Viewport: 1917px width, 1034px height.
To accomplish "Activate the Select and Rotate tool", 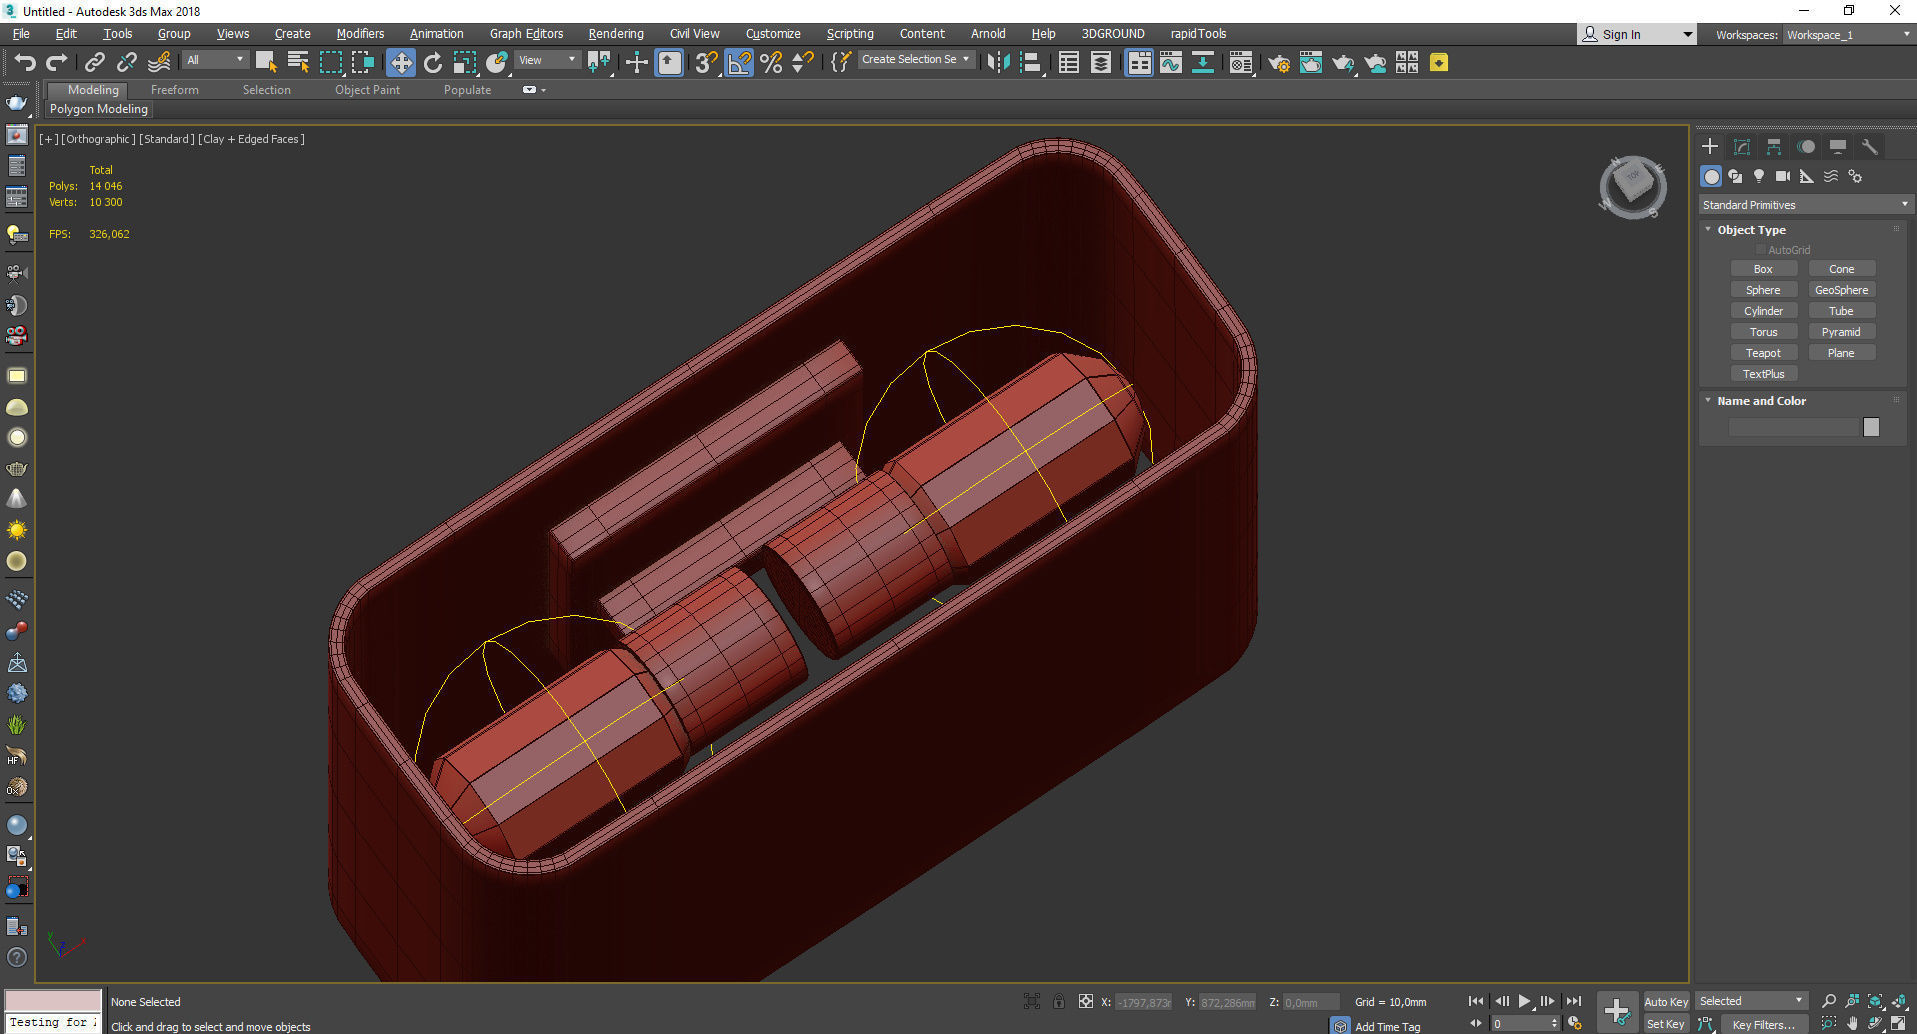I will 433,63.
